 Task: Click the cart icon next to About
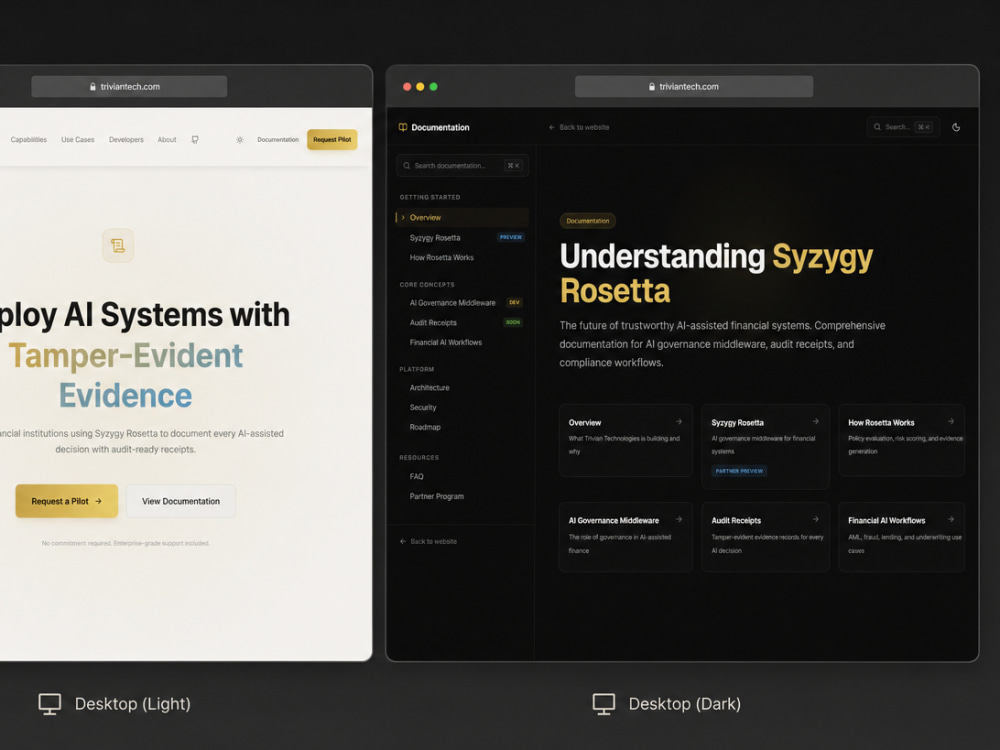(195, 140)
